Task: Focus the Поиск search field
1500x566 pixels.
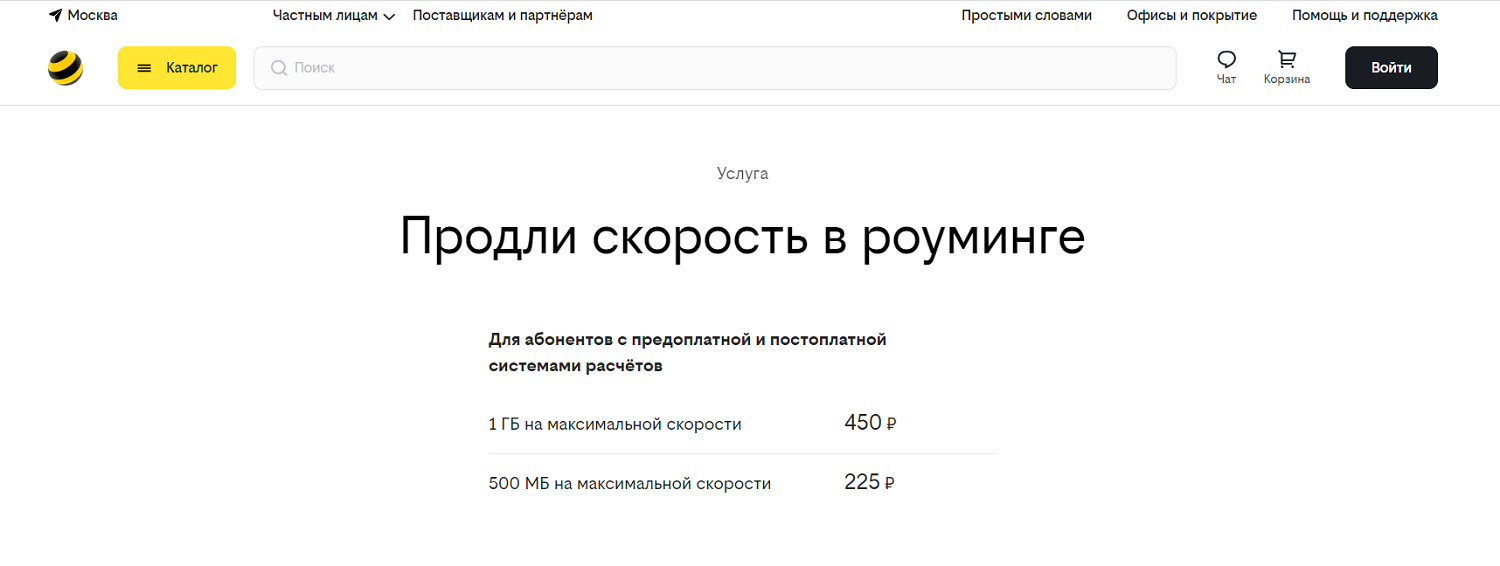Action: [x=714, y=68]
